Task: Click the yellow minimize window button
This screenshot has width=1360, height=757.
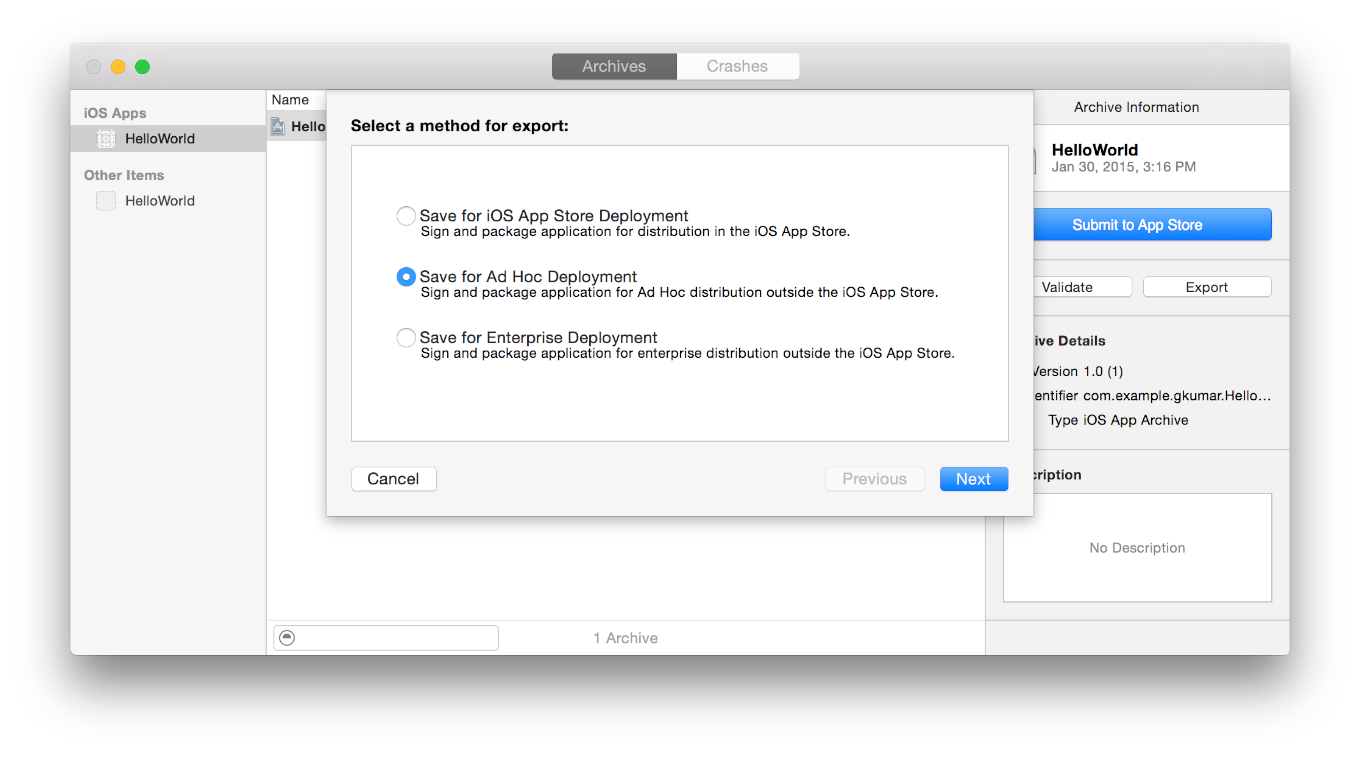Action: (x=118, y=67)
